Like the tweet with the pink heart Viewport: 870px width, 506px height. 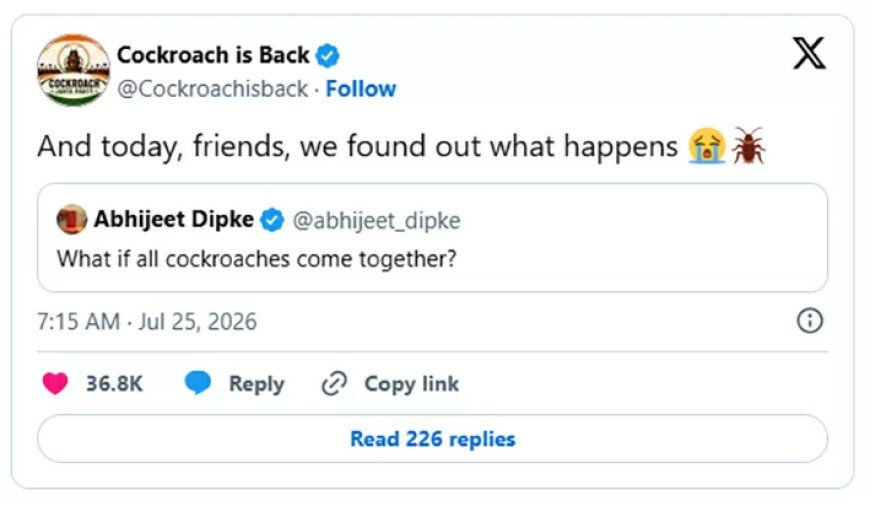point(55,383)
